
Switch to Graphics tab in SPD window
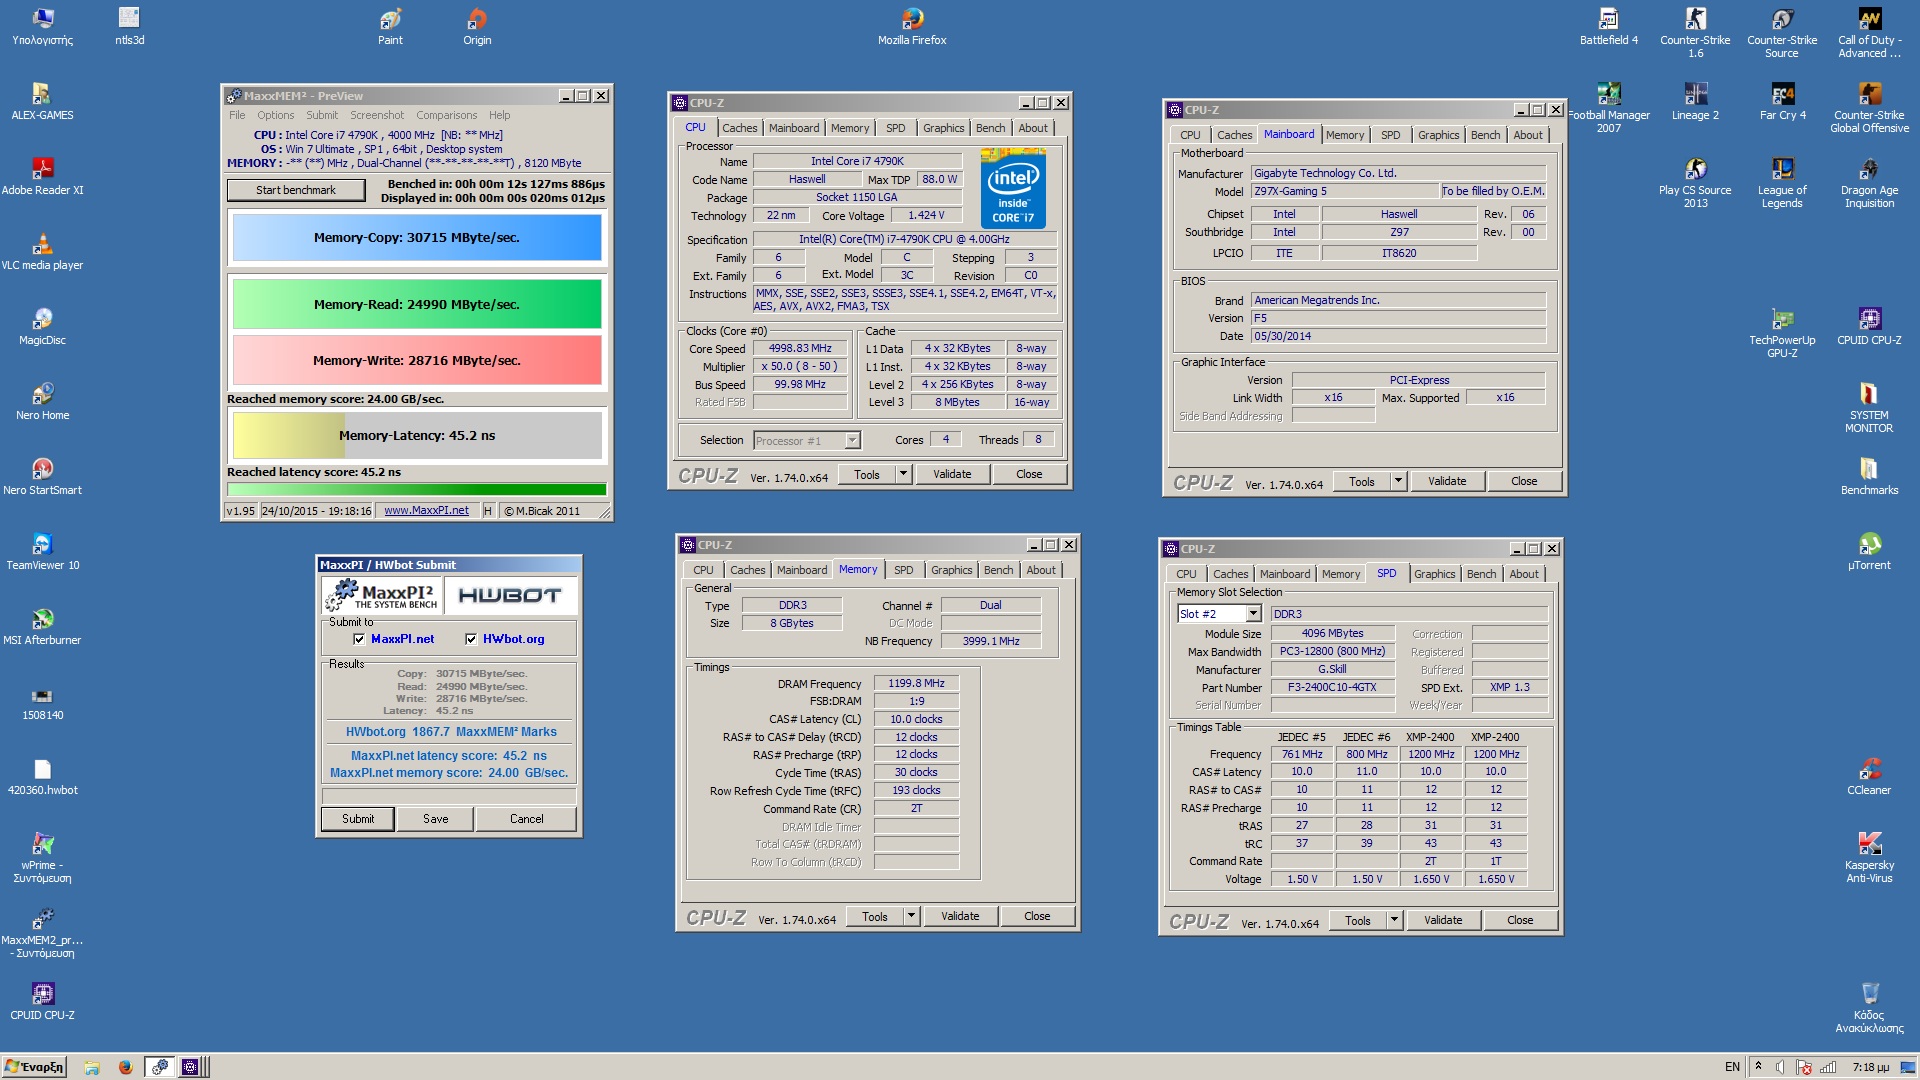coord(1434,574)
